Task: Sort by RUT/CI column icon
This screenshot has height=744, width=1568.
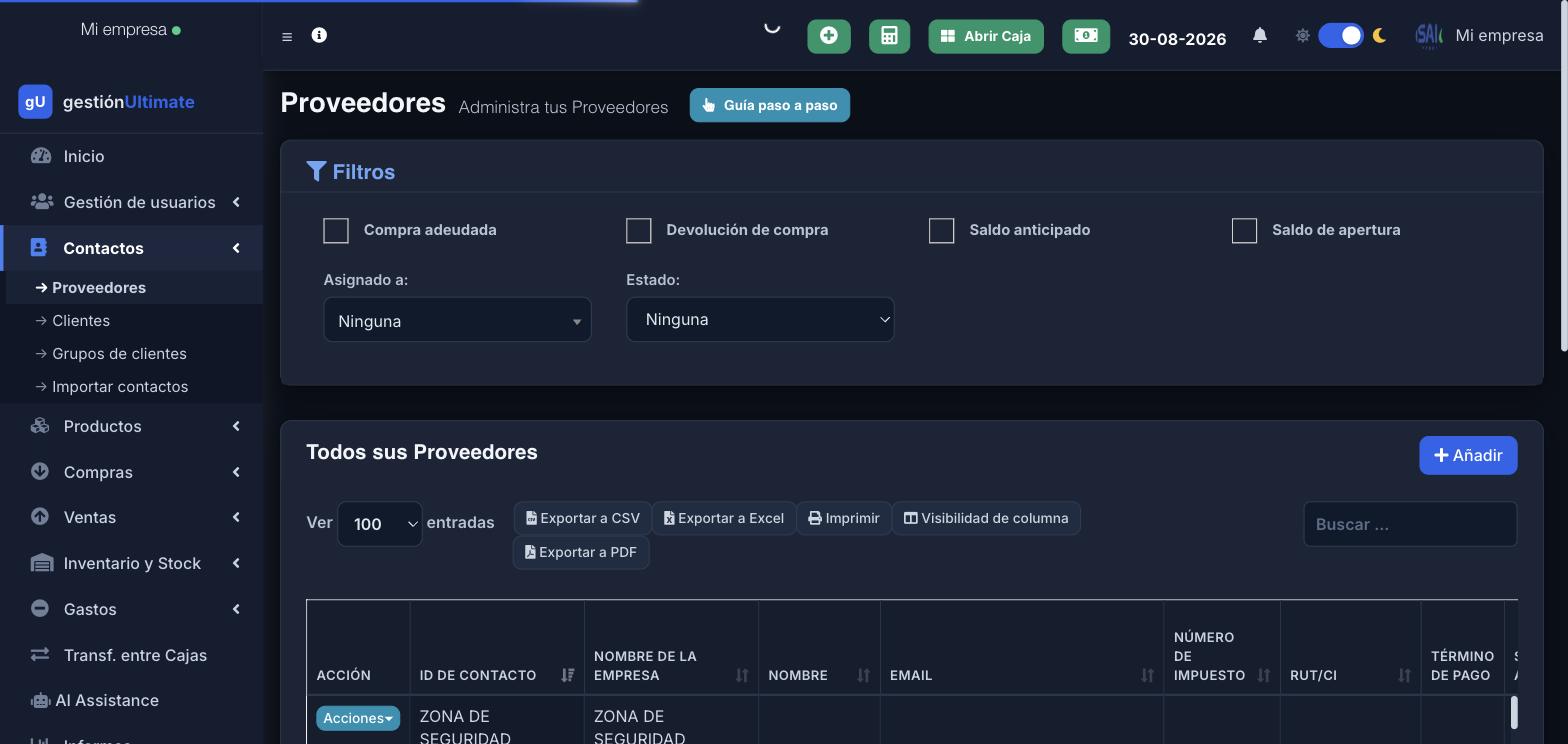Action: [x=1404, y=675]
